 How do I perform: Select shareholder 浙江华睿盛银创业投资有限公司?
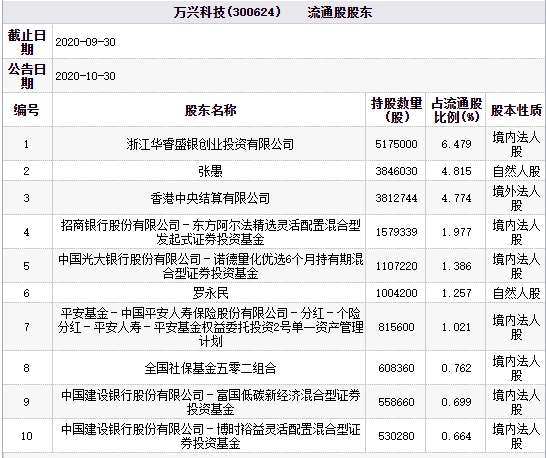(x=210, y=144)
